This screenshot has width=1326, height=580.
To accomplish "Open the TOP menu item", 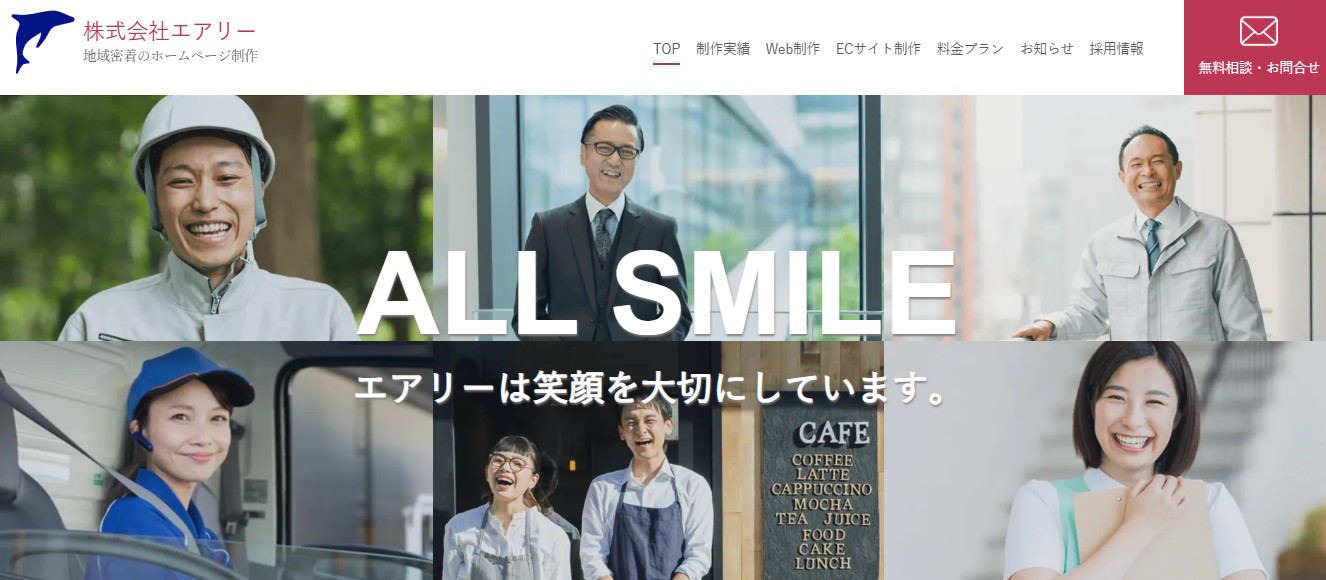I will [666, 48].
